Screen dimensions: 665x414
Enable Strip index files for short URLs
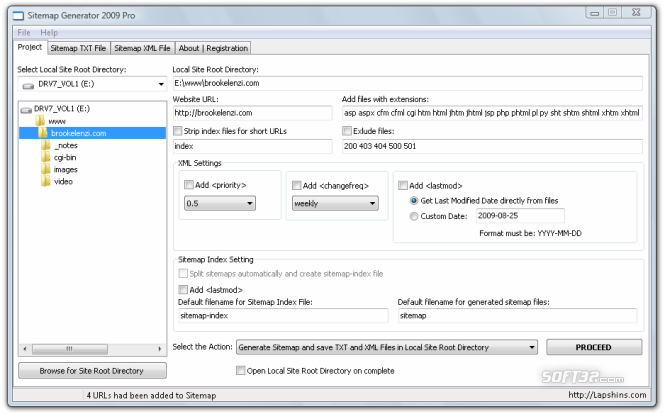click(178, 131)
